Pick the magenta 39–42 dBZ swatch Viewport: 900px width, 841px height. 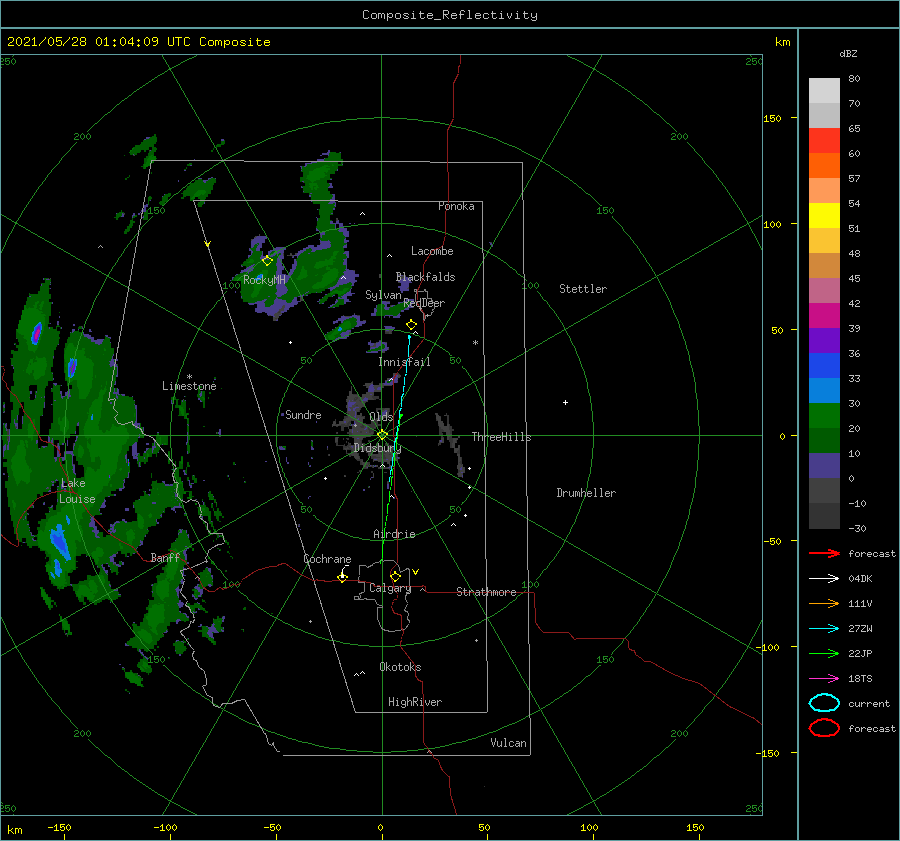[824, 316]
